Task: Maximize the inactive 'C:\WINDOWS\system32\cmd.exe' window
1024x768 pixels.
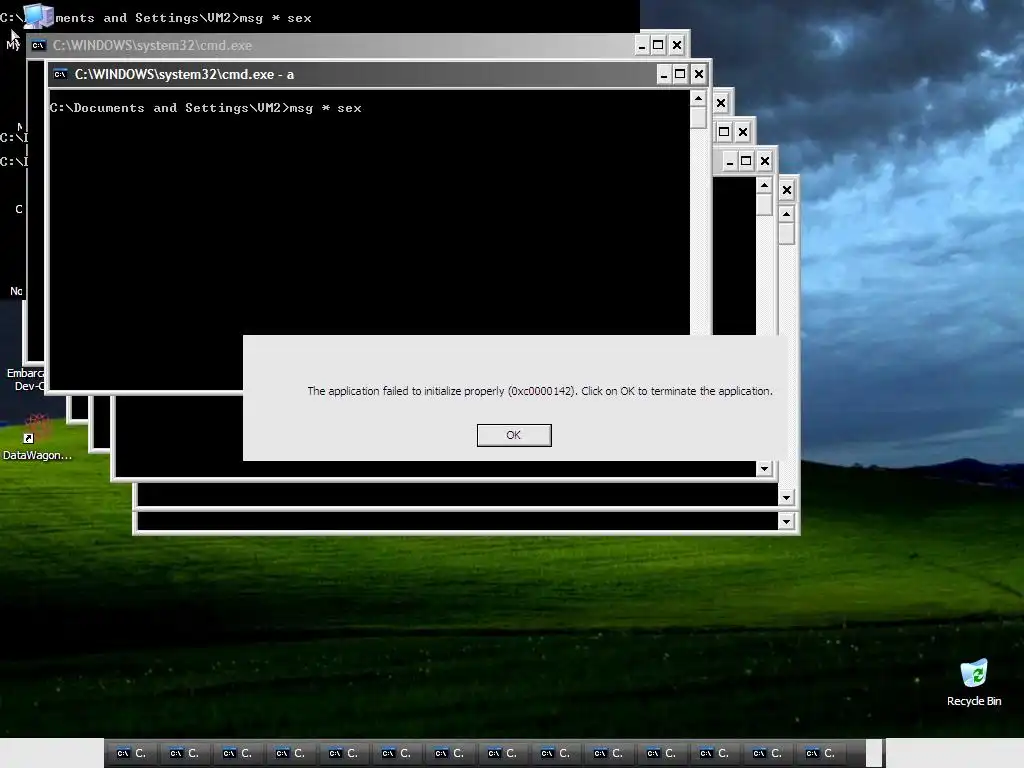Action: click(x=658, y=45)
